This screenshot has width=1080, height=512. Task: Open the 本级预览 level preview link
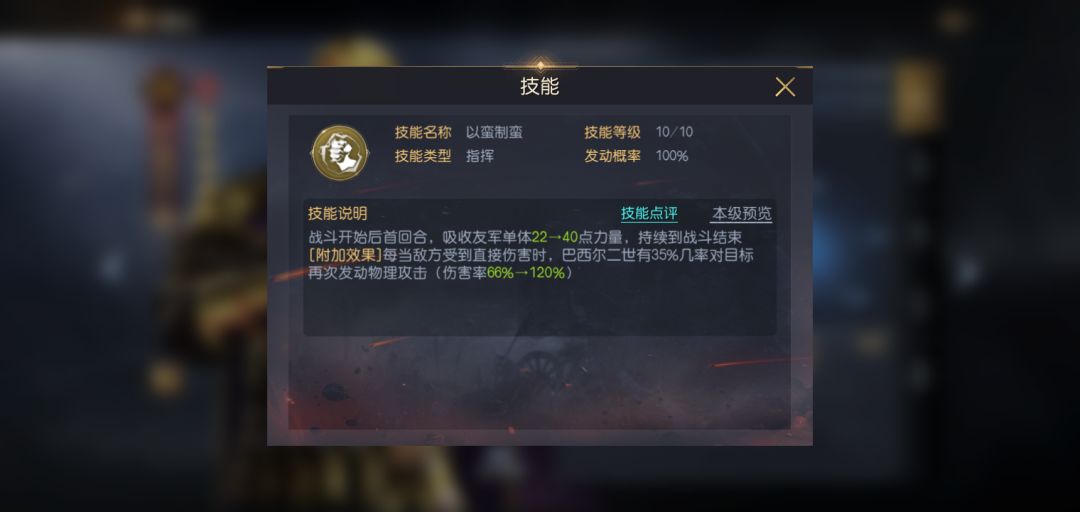point(741,213)
